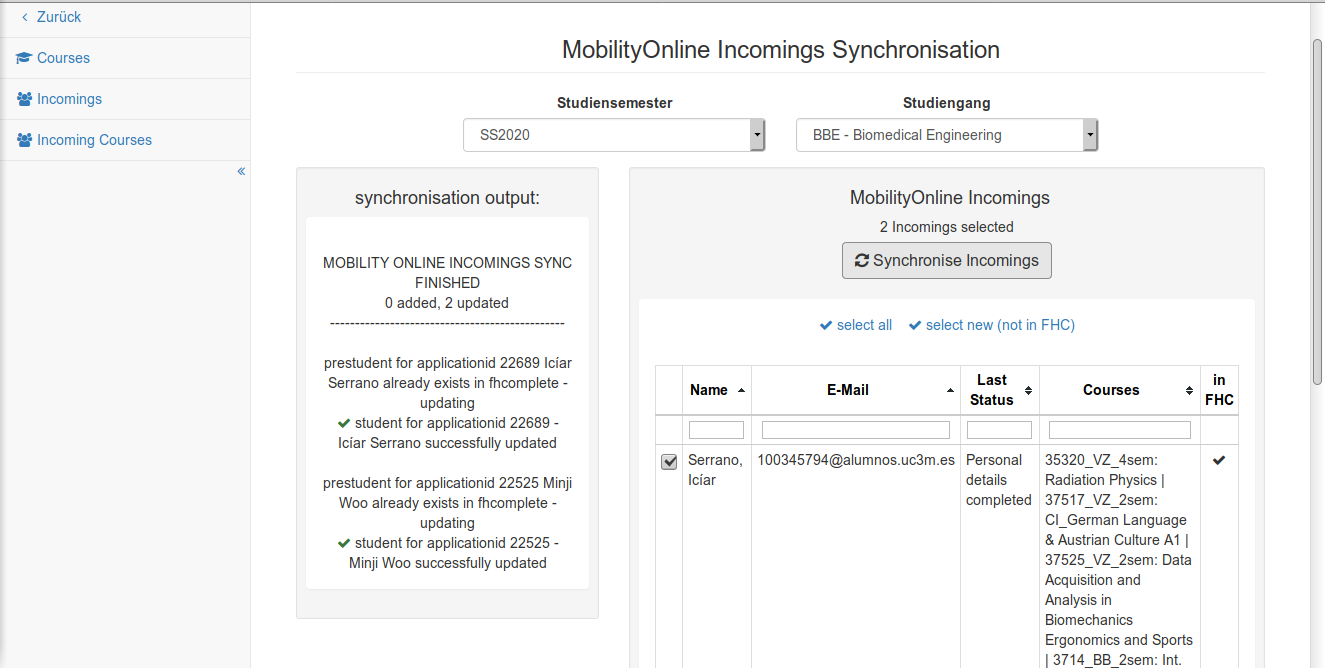Open the Studiensemester dropdown showing SS2020
This screenshot has height=668, width=1325.
pos(614,135)
